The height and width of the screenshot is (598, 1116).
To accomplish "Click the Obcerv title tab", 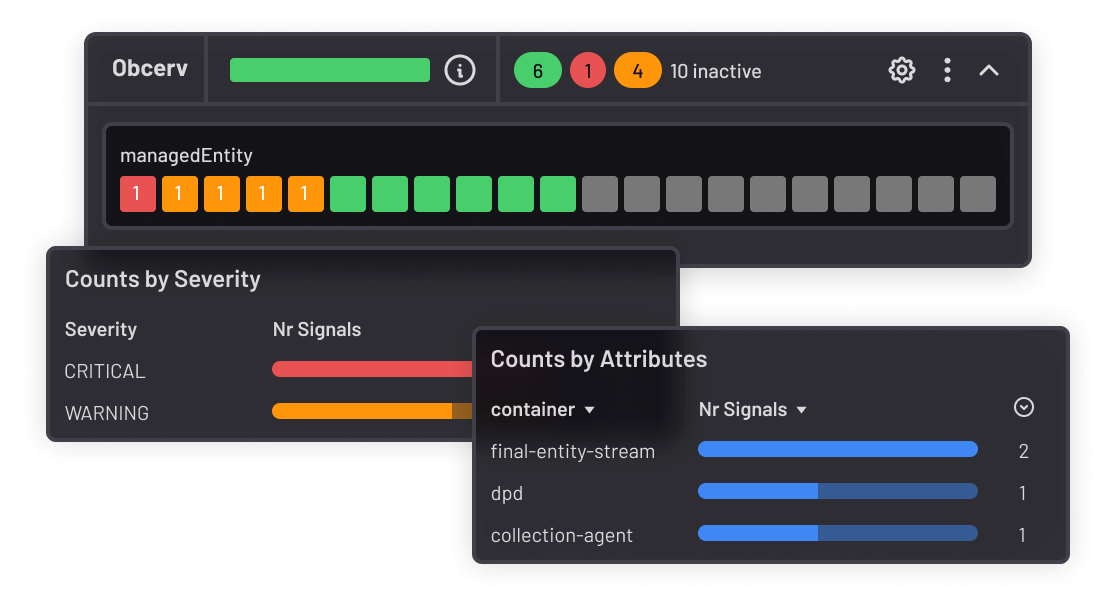I will [149, 70].
